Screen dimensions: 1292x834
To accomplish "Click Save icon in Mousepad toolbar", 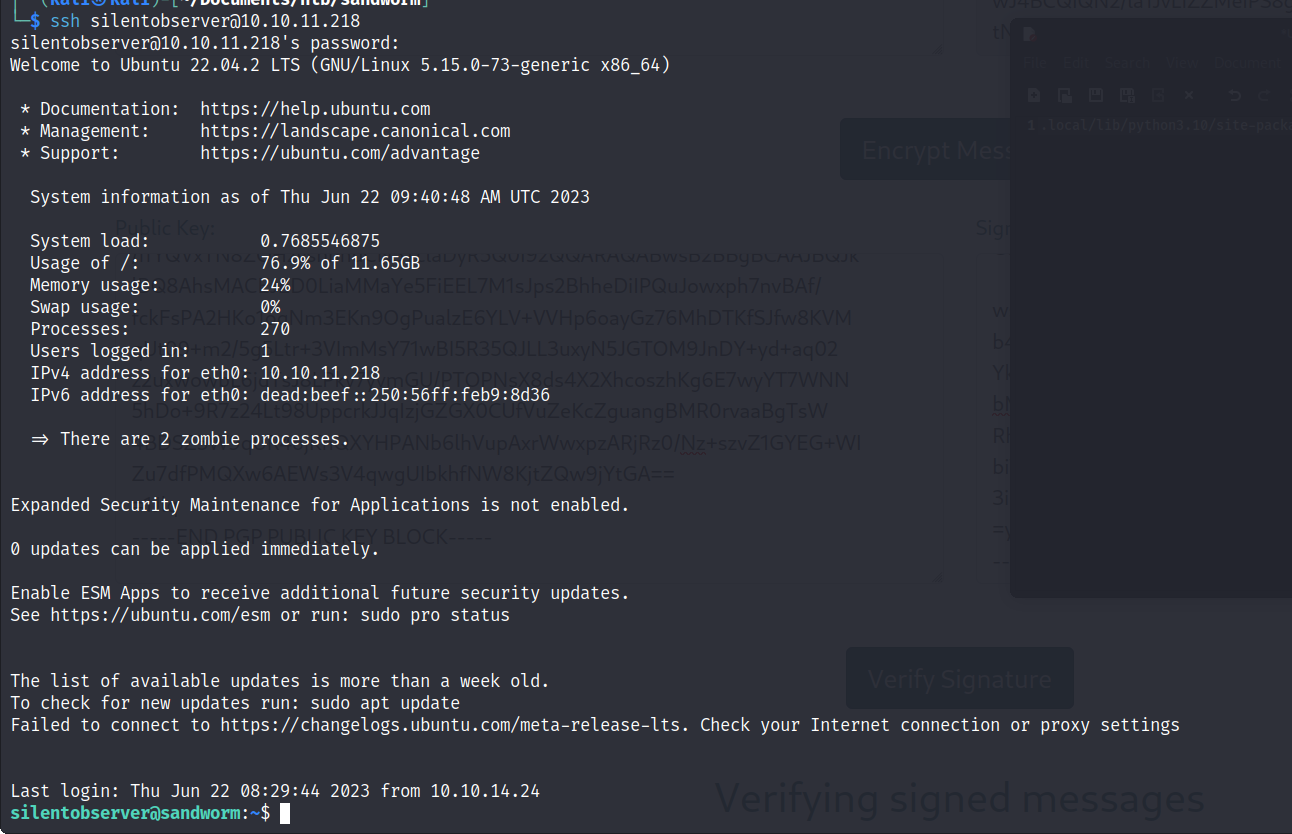I will (x=1096, y=95).
